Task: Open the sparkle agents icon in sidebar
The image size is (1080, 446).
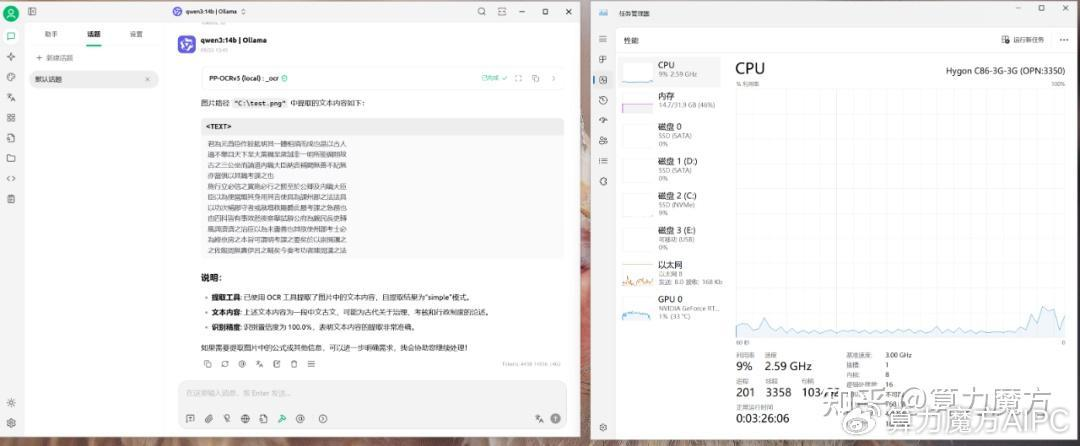Action: point(11,56)
